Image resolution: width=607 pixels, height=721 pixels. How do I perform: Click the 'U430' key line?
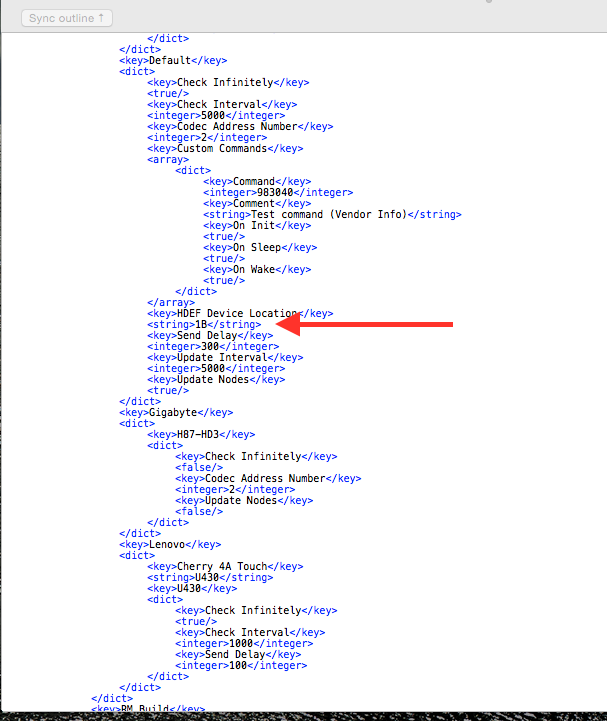(x=192, y=589)
